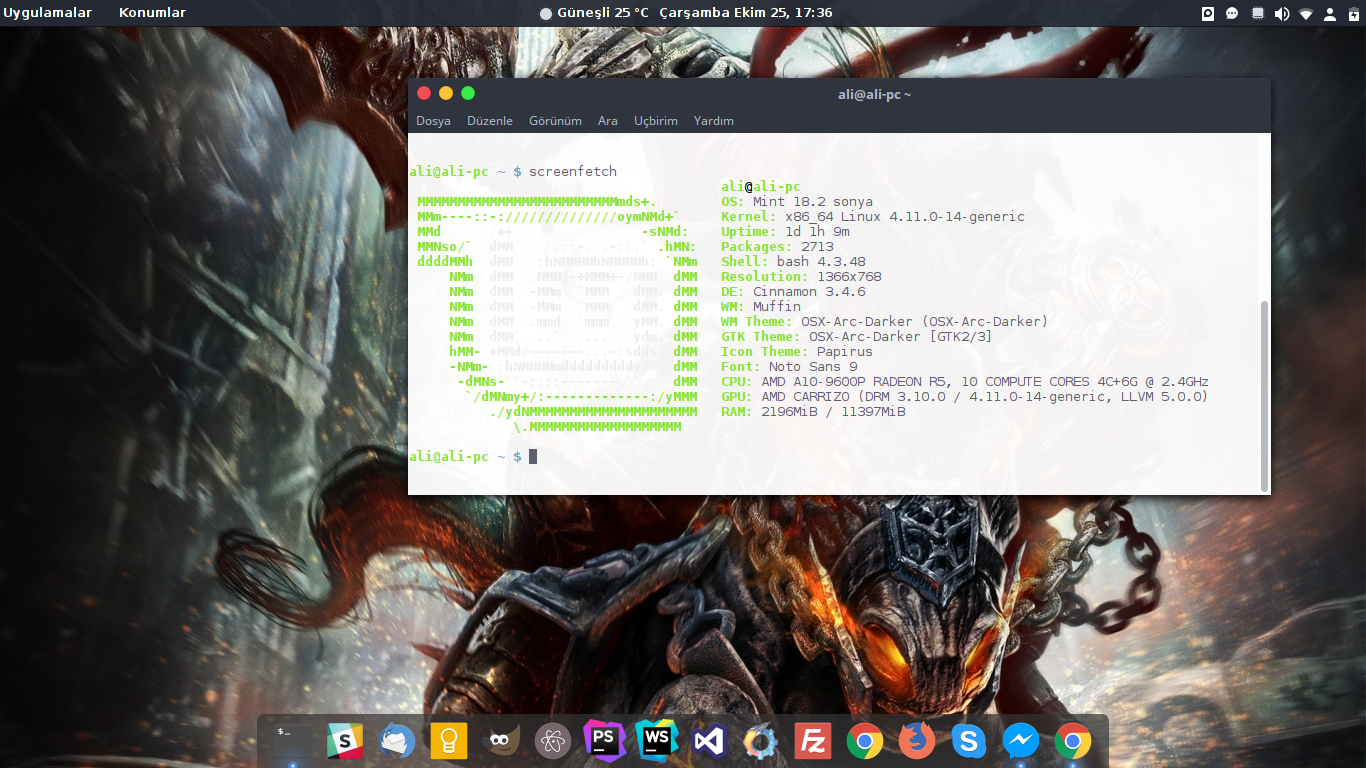Close the terminal with the red button
The width and height of the screenshot is (1366, 768).
click(x=424, y=93)
